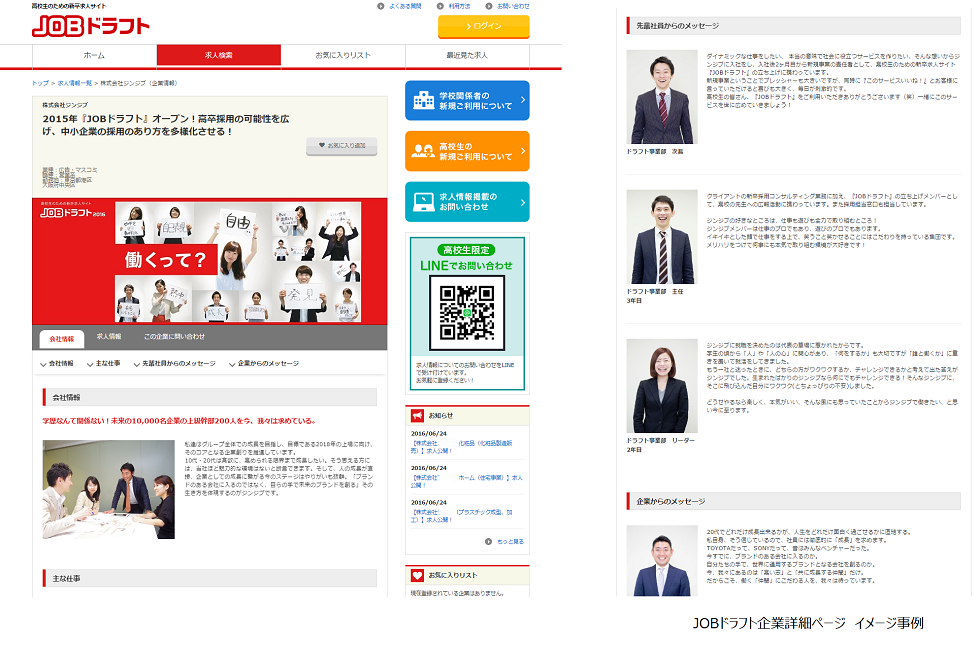Click the 高校生限定 green label
This screenshot has height=645, width=980.
[466, 250]
